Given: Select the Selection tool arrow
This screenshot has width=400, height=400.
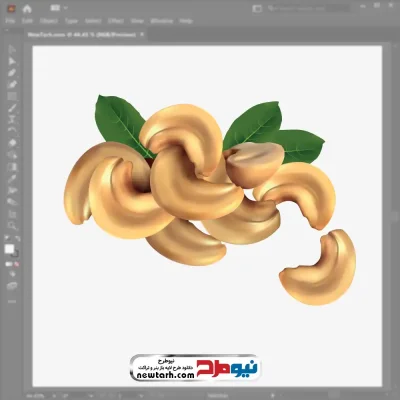Looking at the screenshot, I should click(x=12, y=49).
